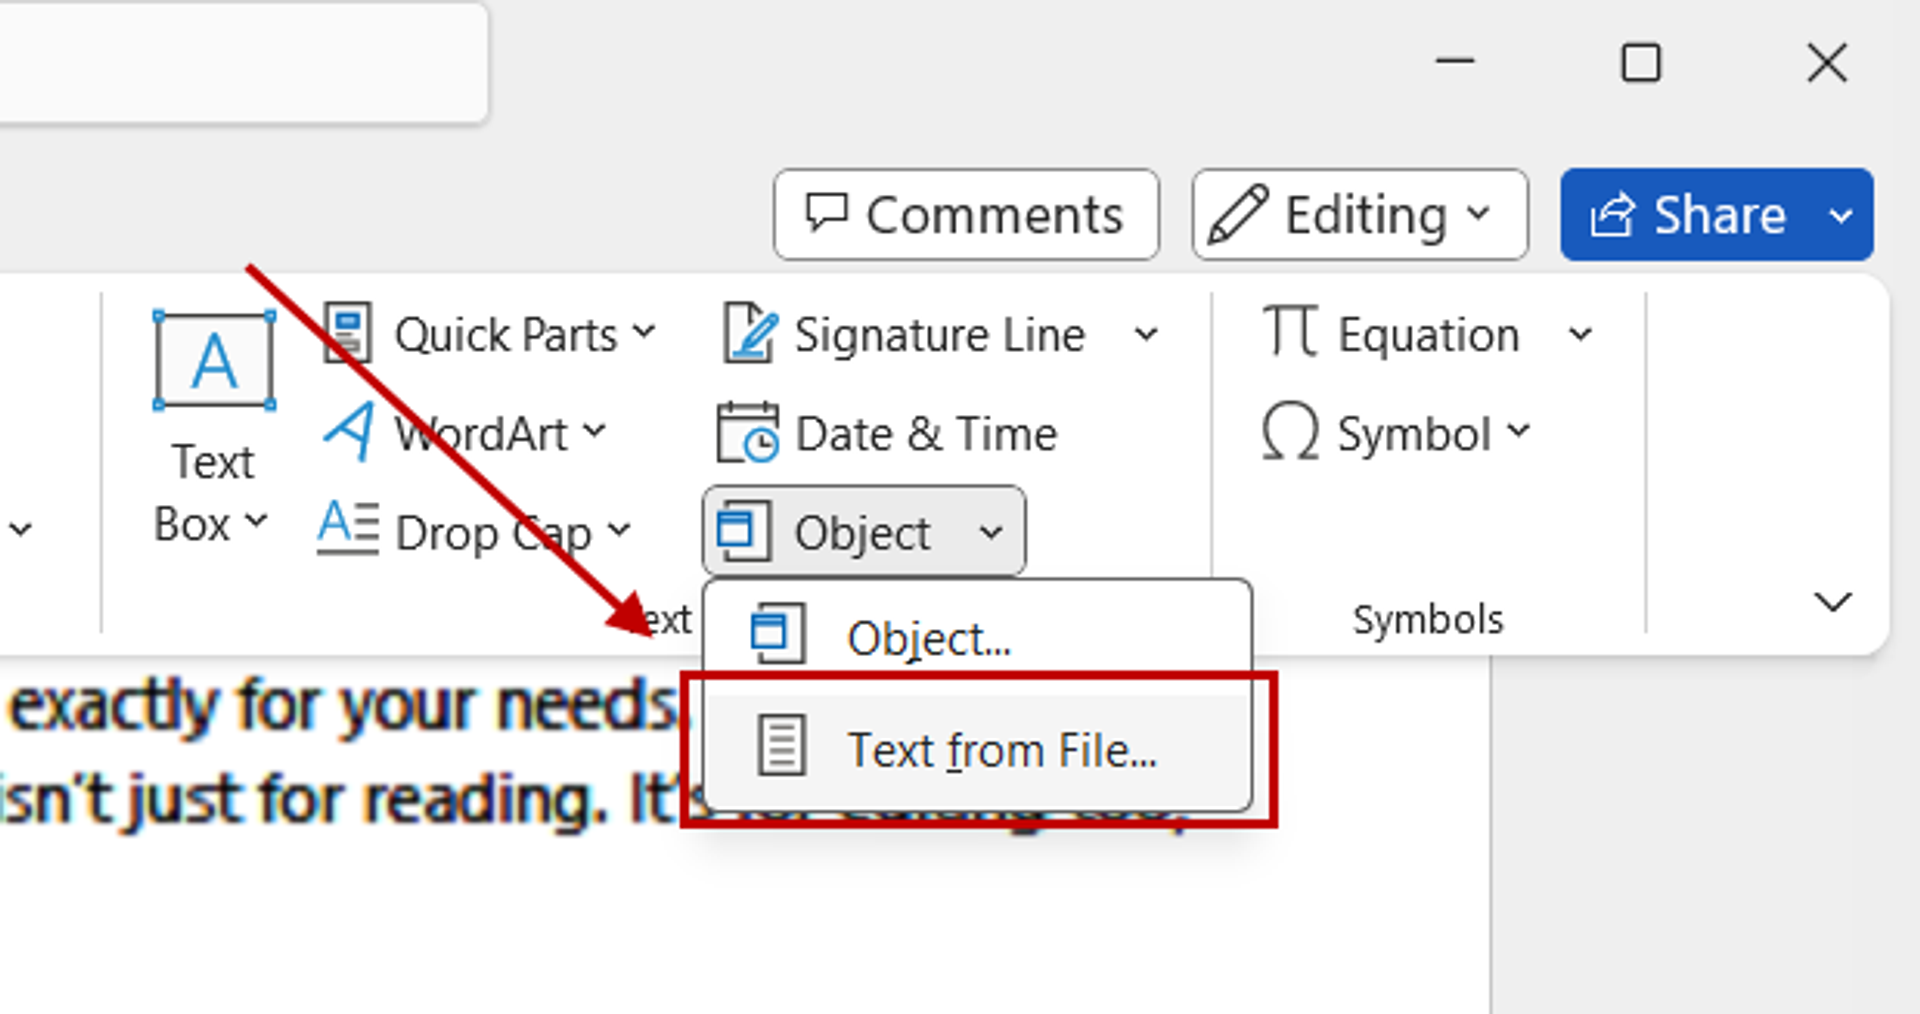Viewport: 1920px width, 1014px height.
Task: Expand the Signature Line dropdown arrow
Action: [x=1148, y=334]
